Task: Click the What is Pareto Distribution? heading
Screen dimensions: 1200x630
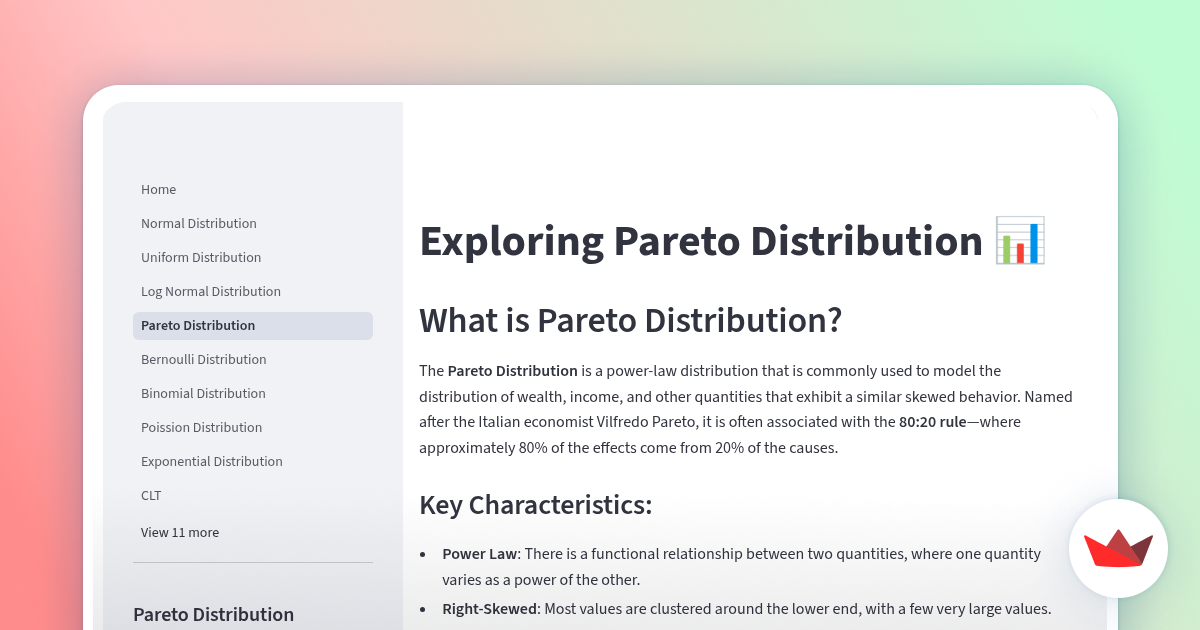Action: point(631,321)
